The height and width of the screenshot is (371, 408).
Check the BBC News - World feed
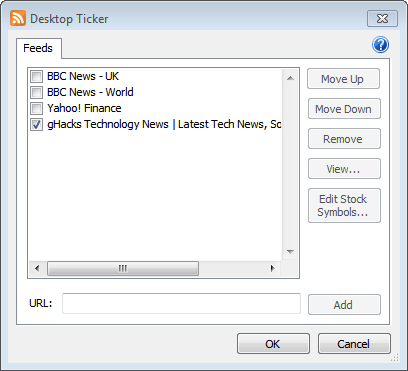tap(36, 92)
